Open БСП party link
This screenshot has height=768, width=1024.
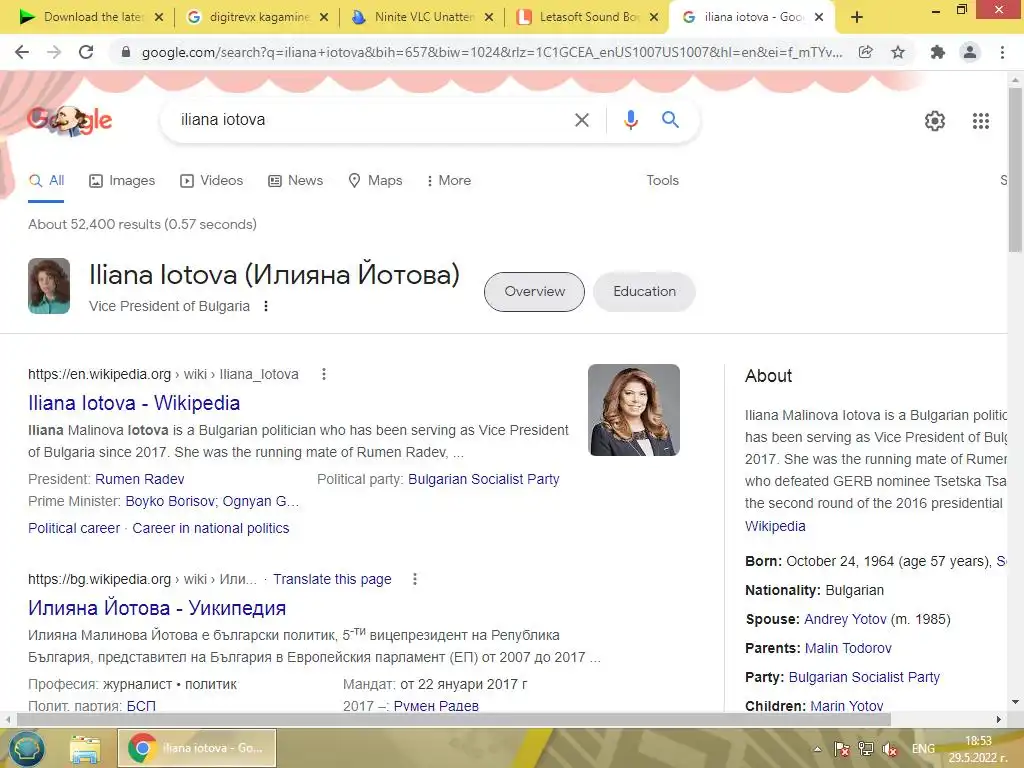pos(141,706)
